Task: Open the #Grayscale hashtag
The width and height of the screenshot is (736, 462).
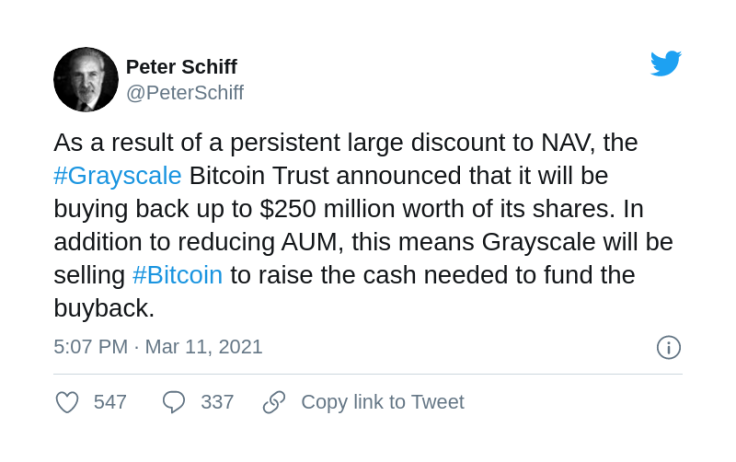Action: tap(117, 176)
